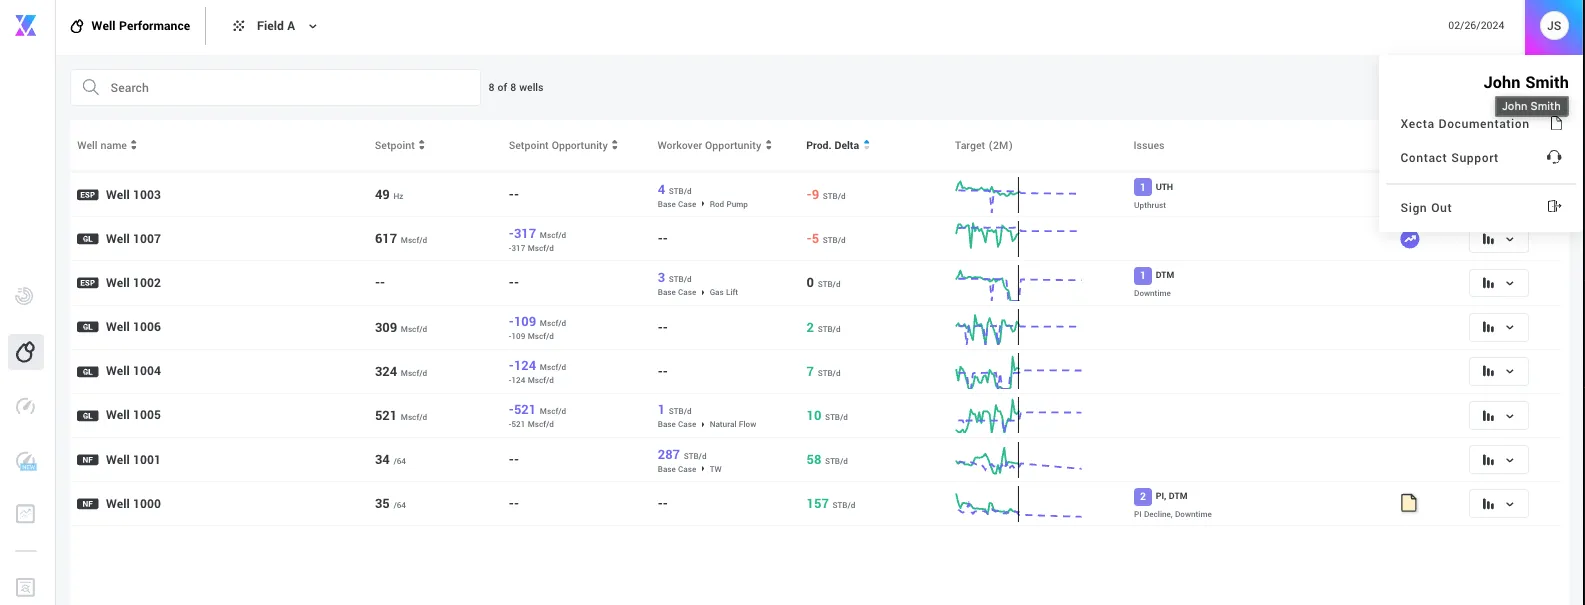1585x605 pixels.
Task: Click the NF tag beside Well 1001
Action: pyautogui.click(x=88, y=460)
